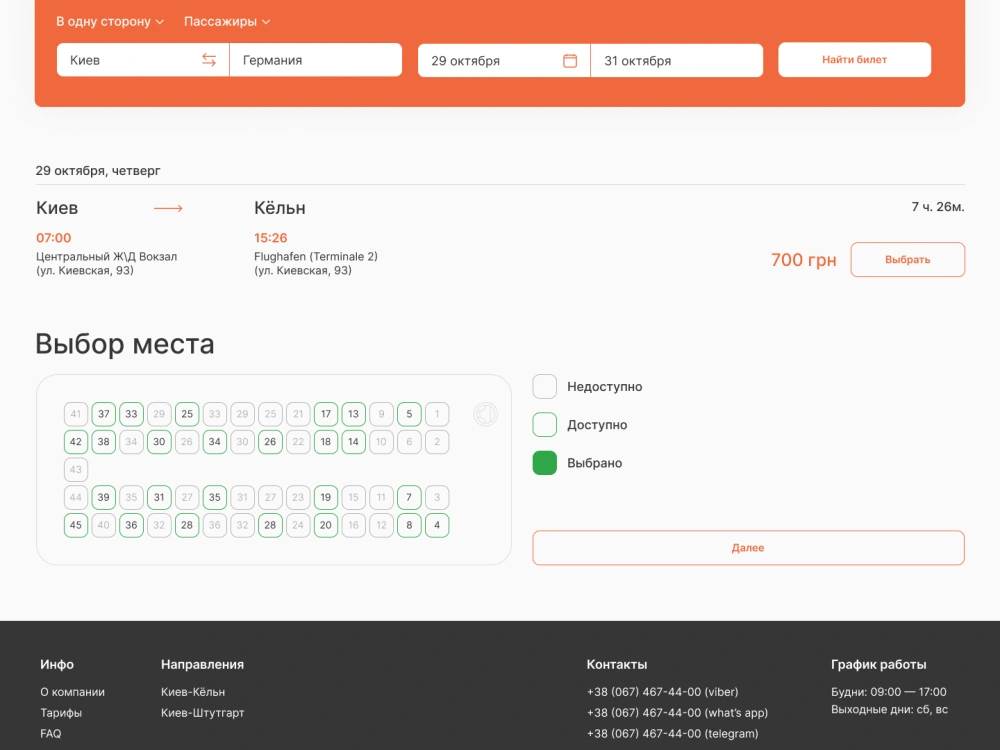The height and width of the screenshot is (750, 1000).
Task: Pick available seat 38
Action: tap(103, 442)
